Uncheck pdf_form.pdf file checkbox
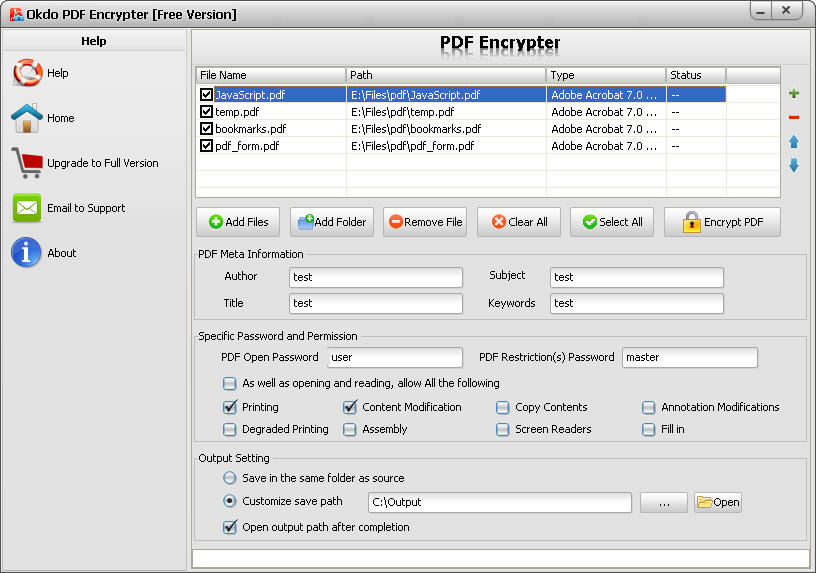Screen dimensions: 816x573 pos(206,146)
